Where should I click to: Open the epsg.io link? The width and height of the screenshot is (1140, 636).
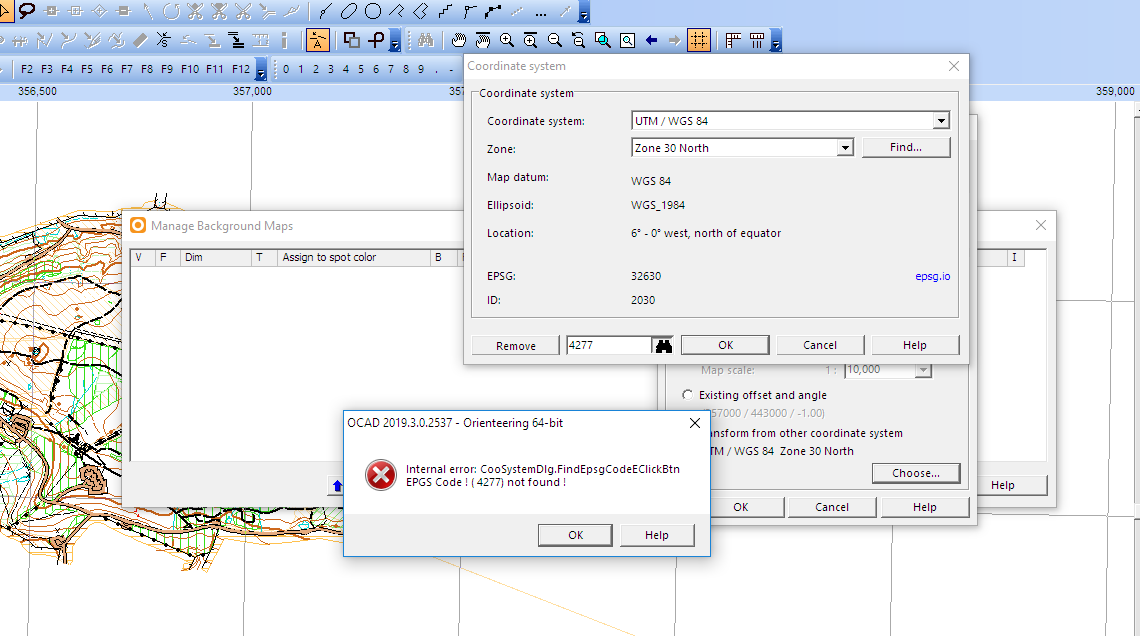click(x=932, y=276)
